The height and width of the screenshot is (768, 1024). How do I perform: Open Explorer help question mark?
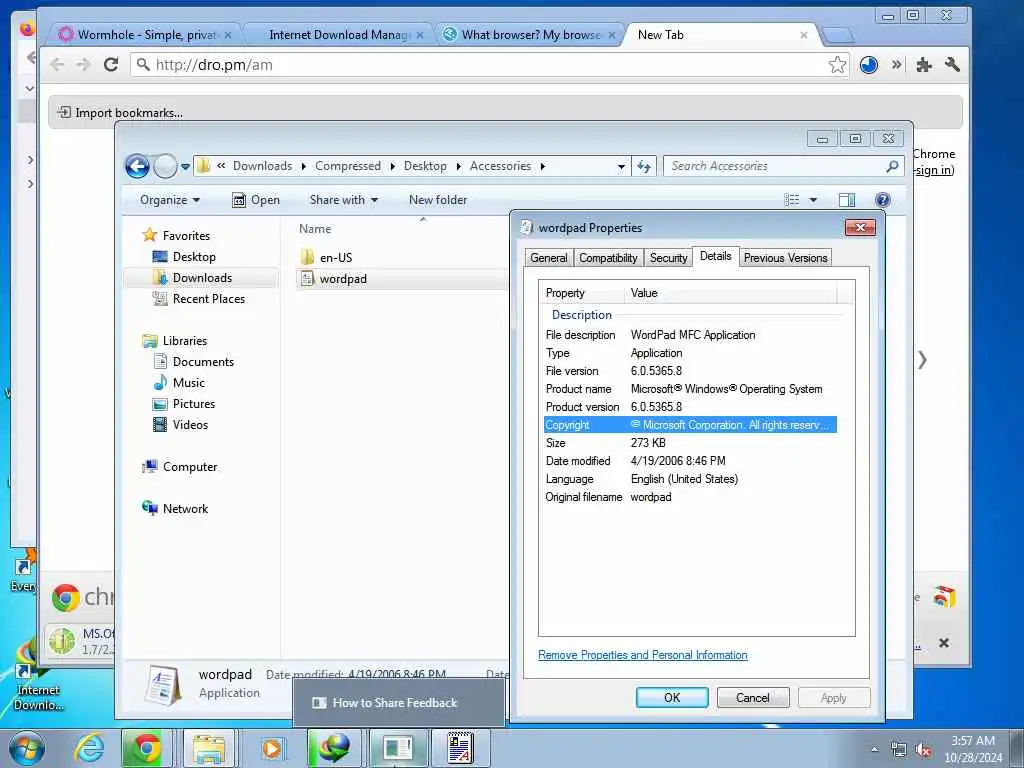point(882,200)
